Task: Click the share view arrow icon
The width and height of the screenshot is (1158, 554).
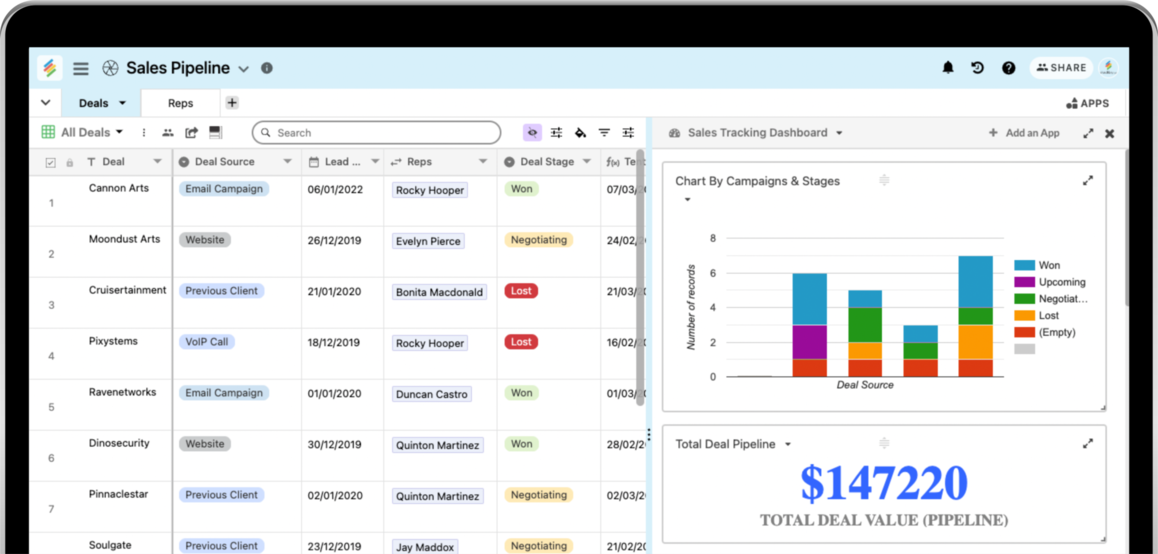Action: tap(191, 132)
